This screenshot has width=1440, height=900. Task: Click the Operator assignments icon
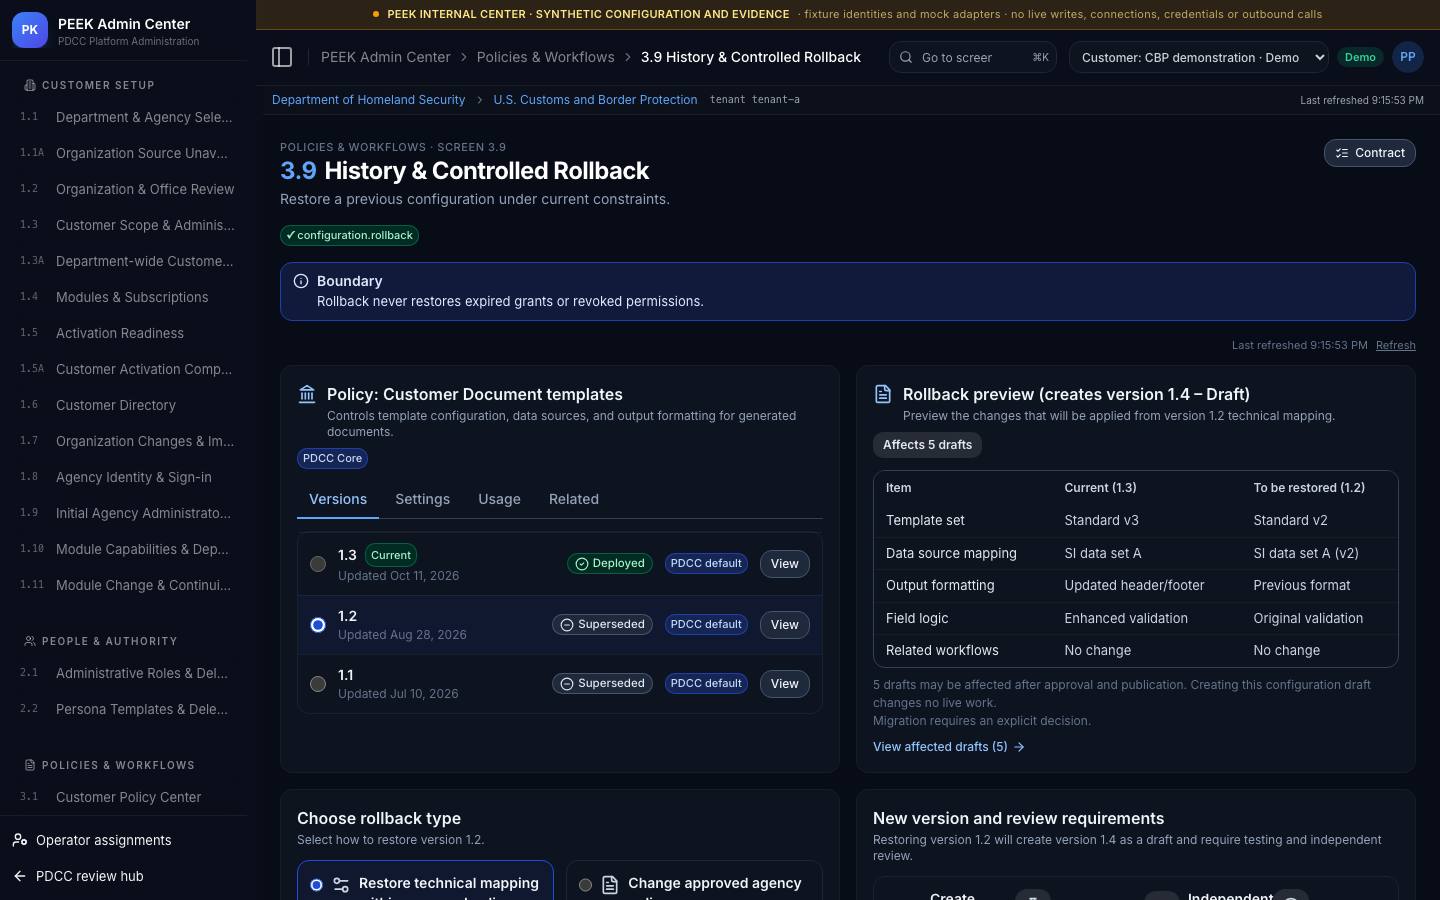pos(20,840)
